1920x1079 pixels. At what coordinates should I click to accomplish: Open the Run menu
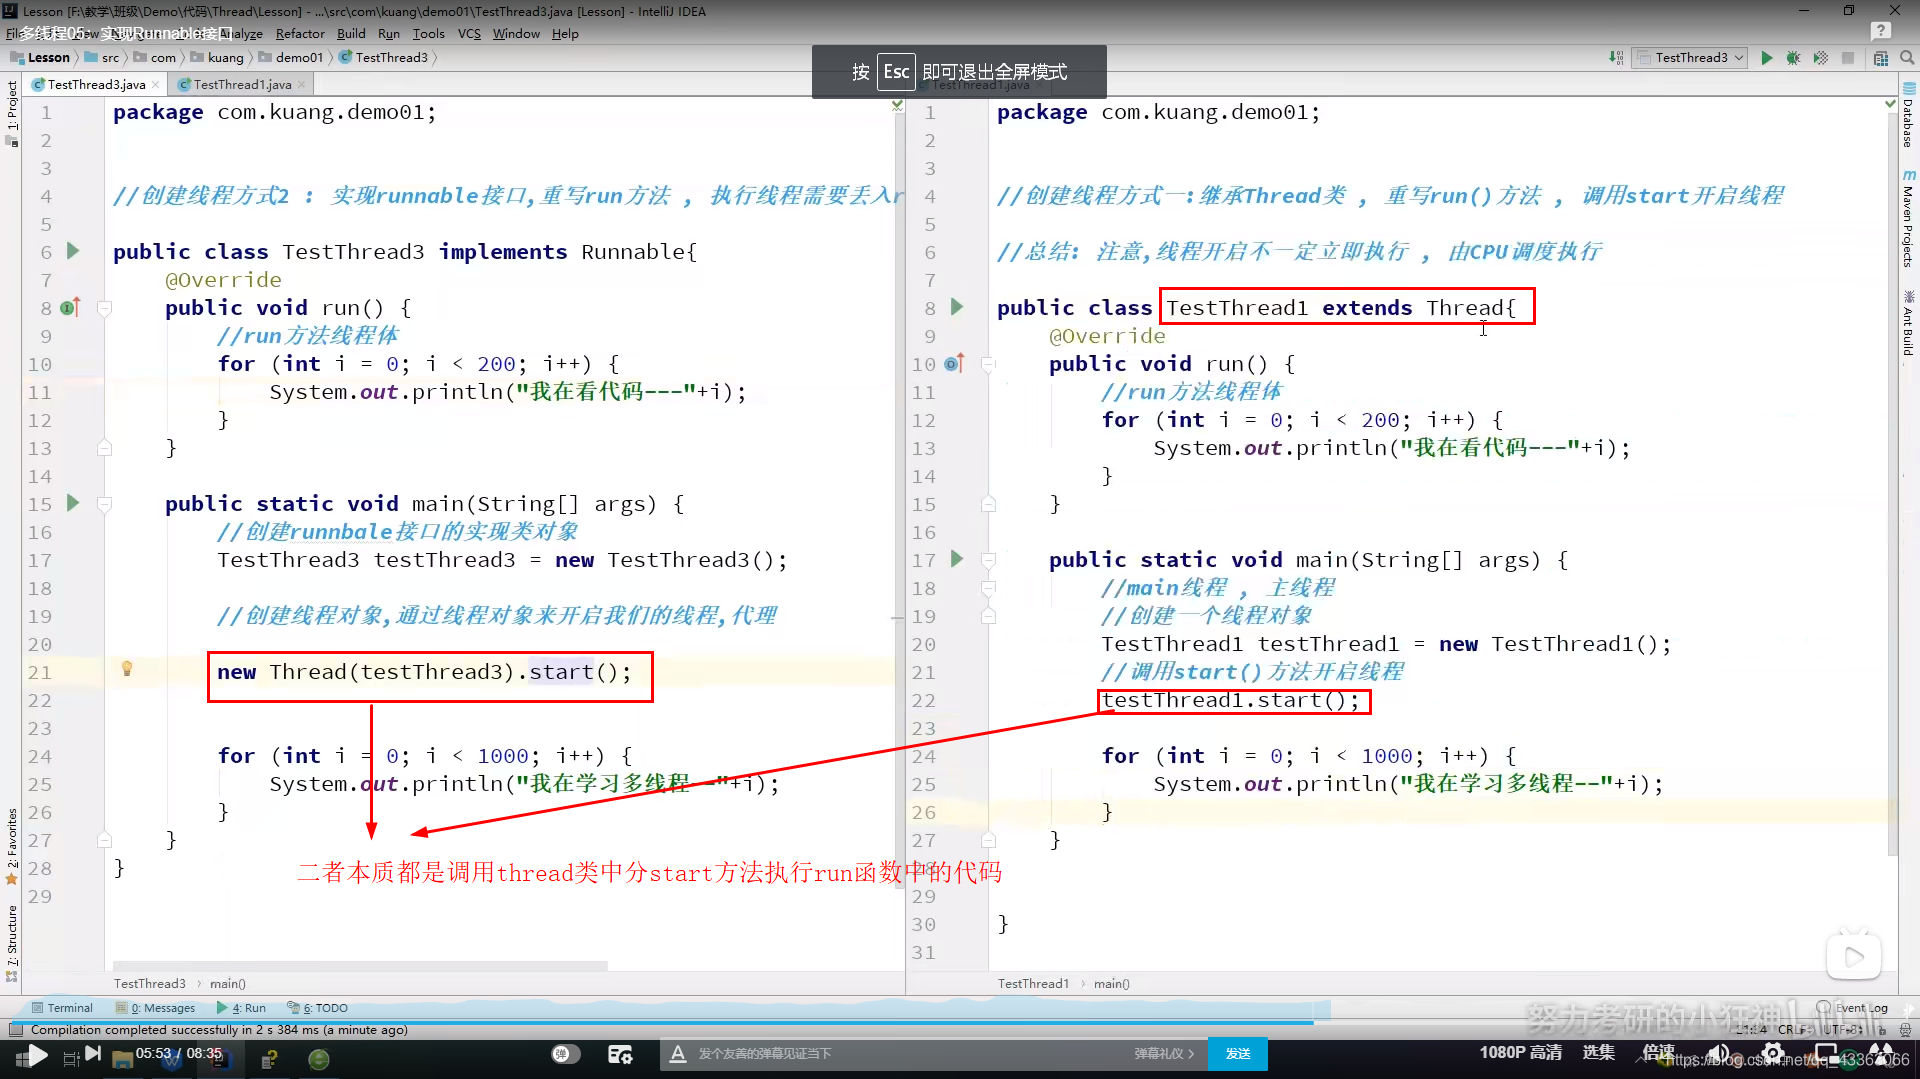click(389, 33)
